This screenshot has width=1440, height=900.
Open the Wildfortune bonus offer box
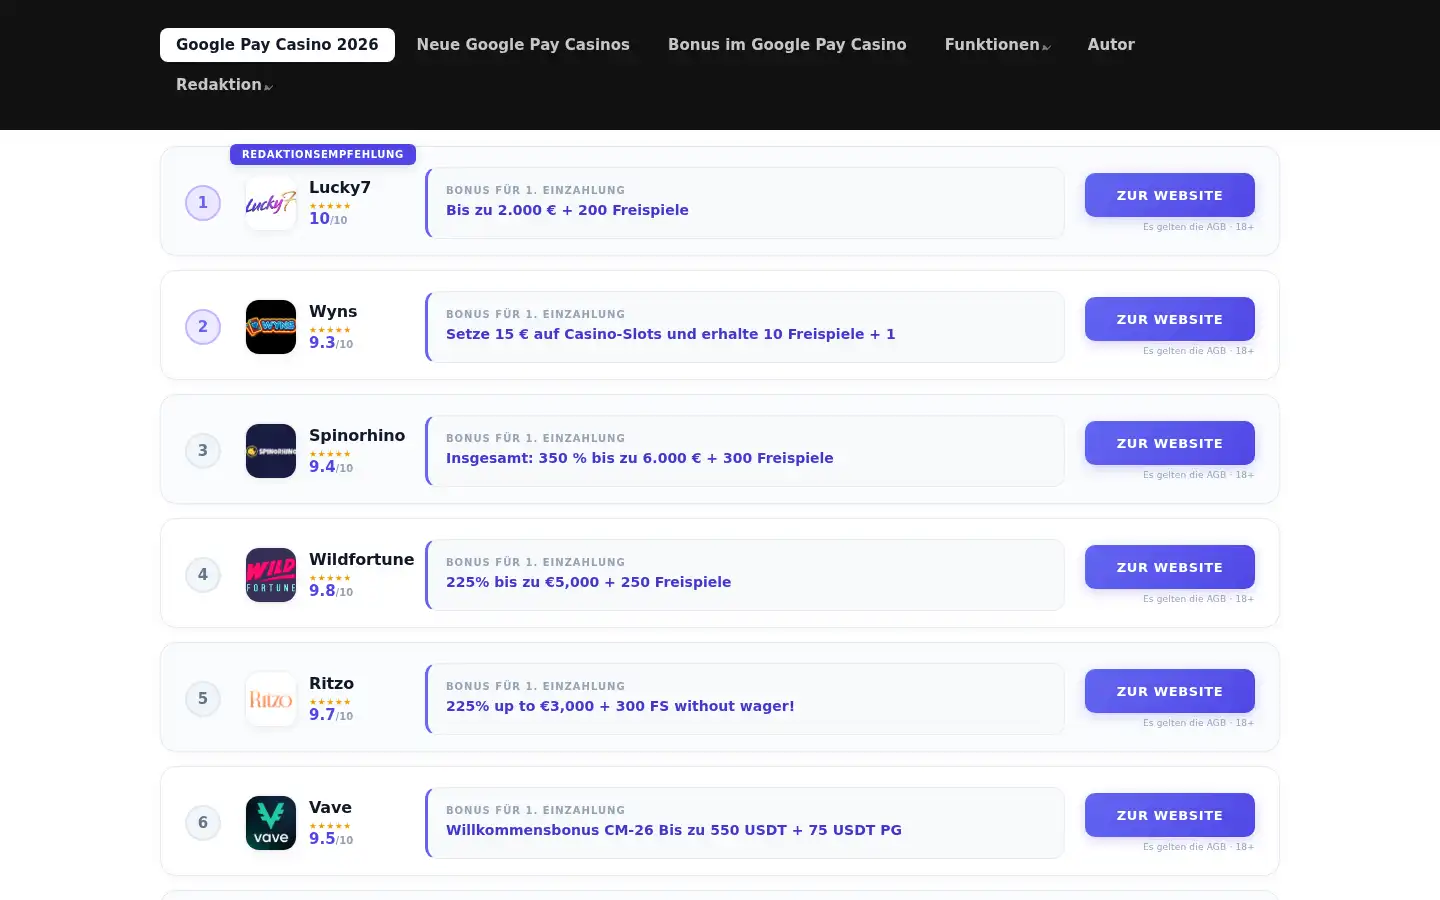(745, 575)
